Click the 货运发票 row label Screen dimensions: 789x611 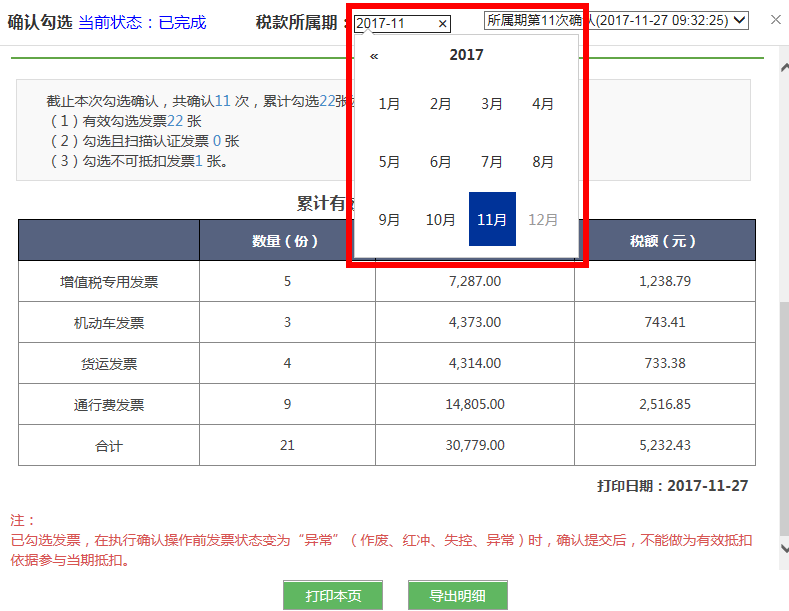coord(109,364)
